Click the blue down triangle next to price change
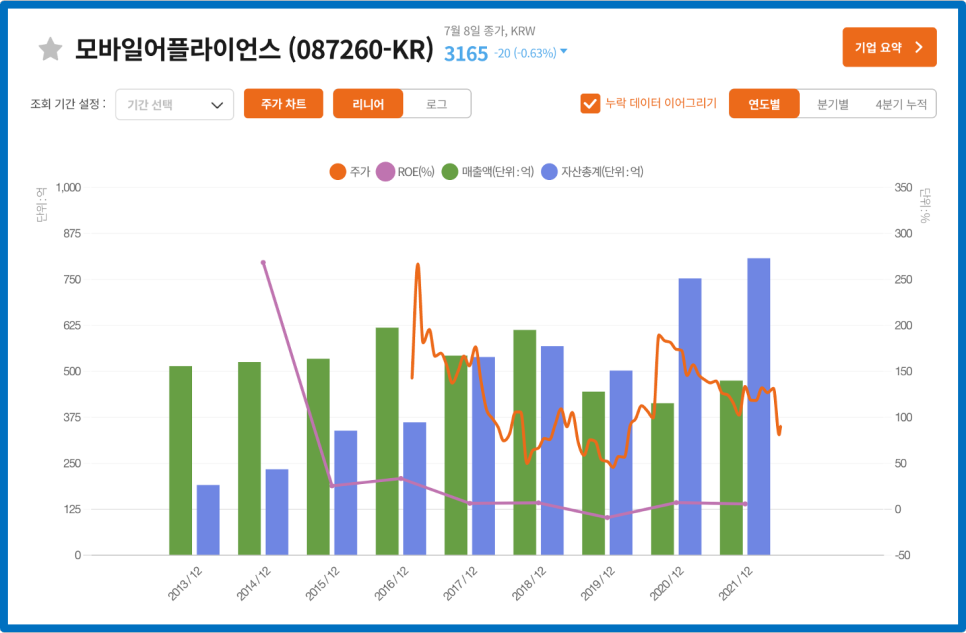 coord(563,52)
